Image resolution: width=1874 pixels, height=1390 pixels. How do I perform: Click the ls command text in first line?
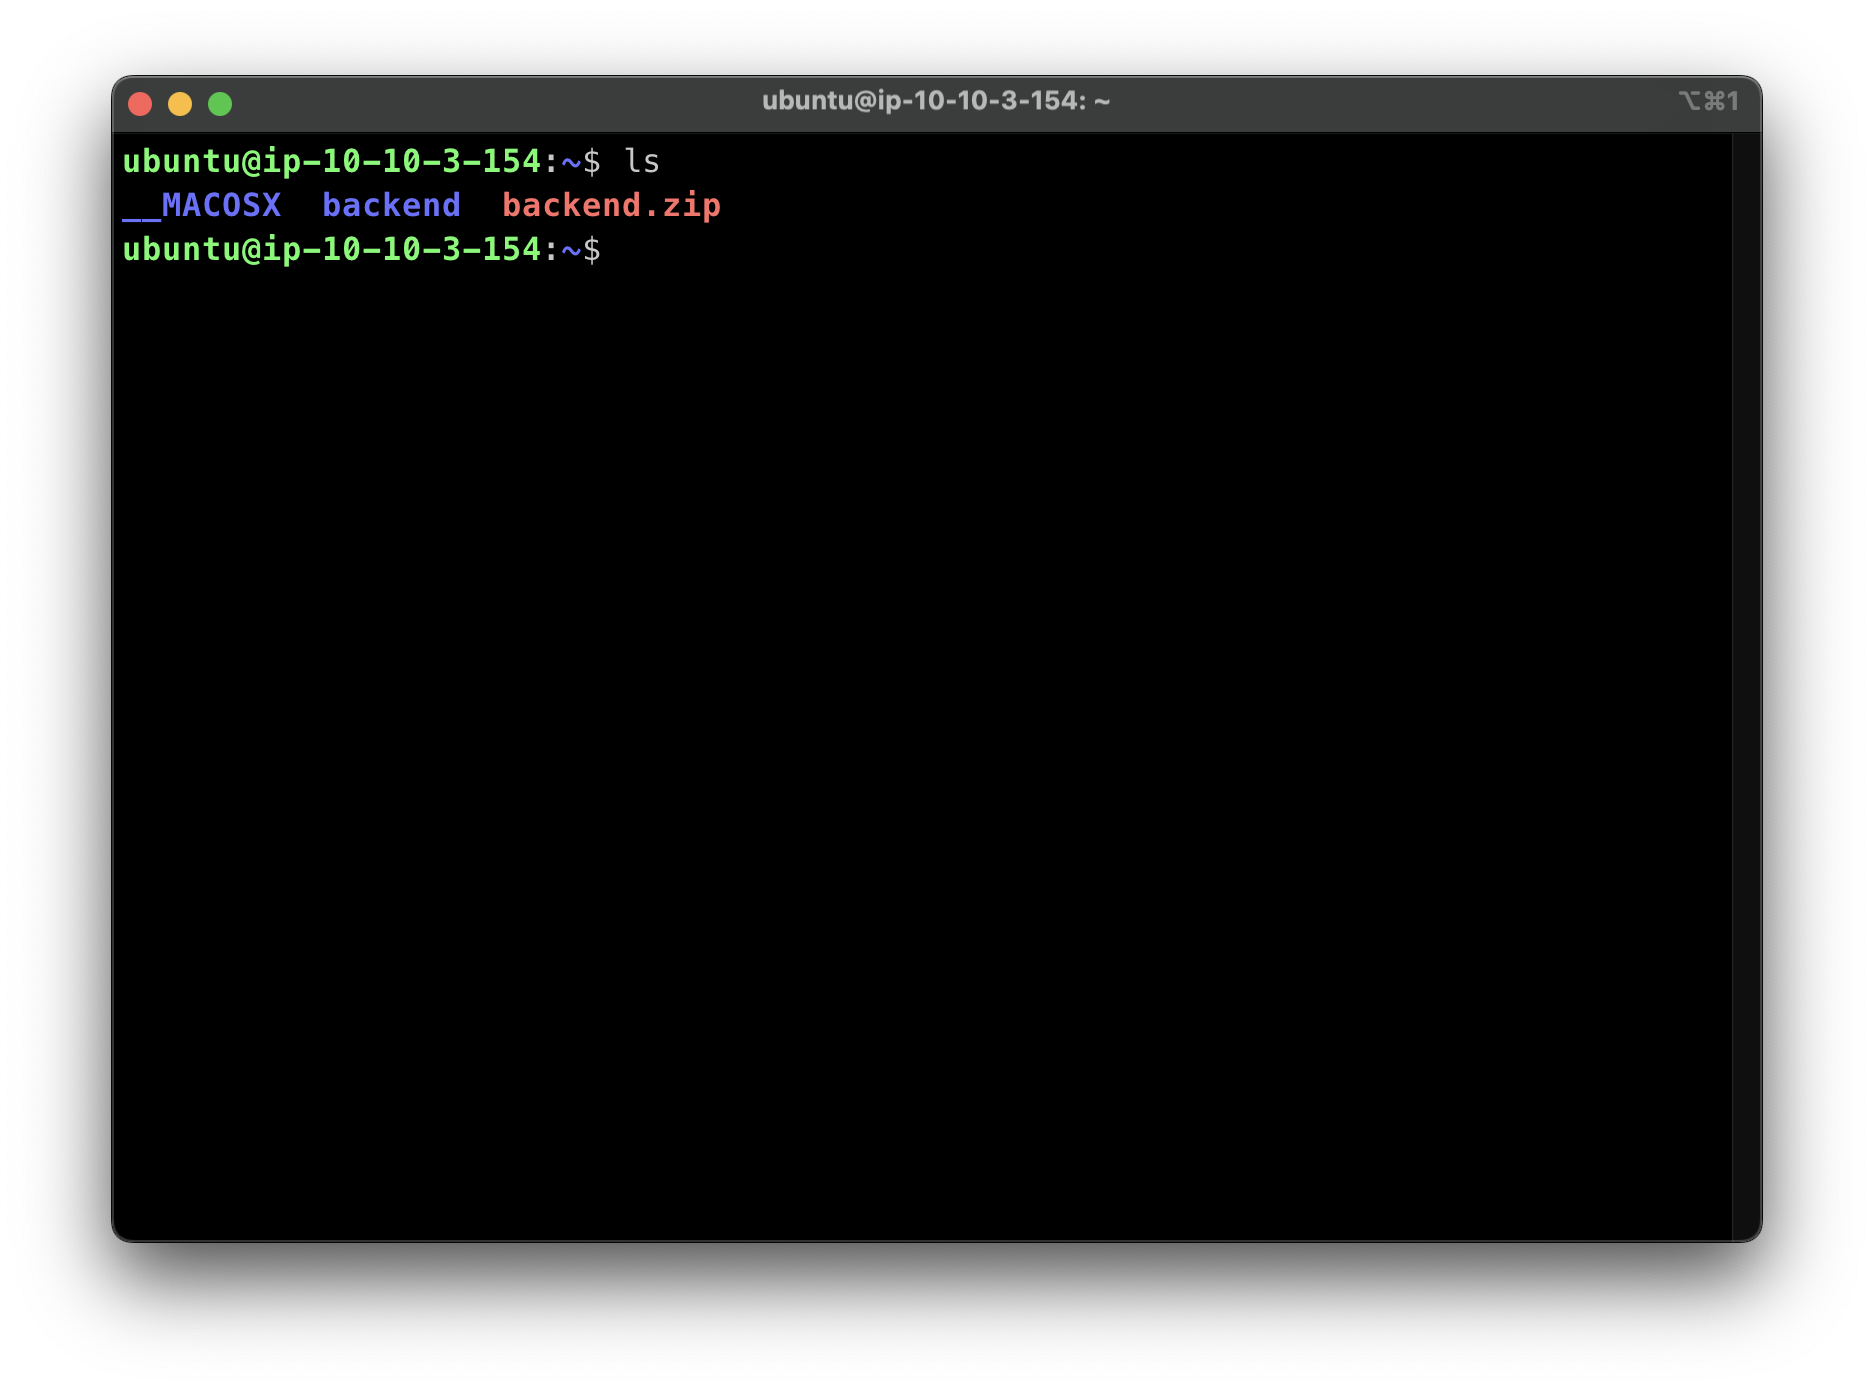[643, 160]
